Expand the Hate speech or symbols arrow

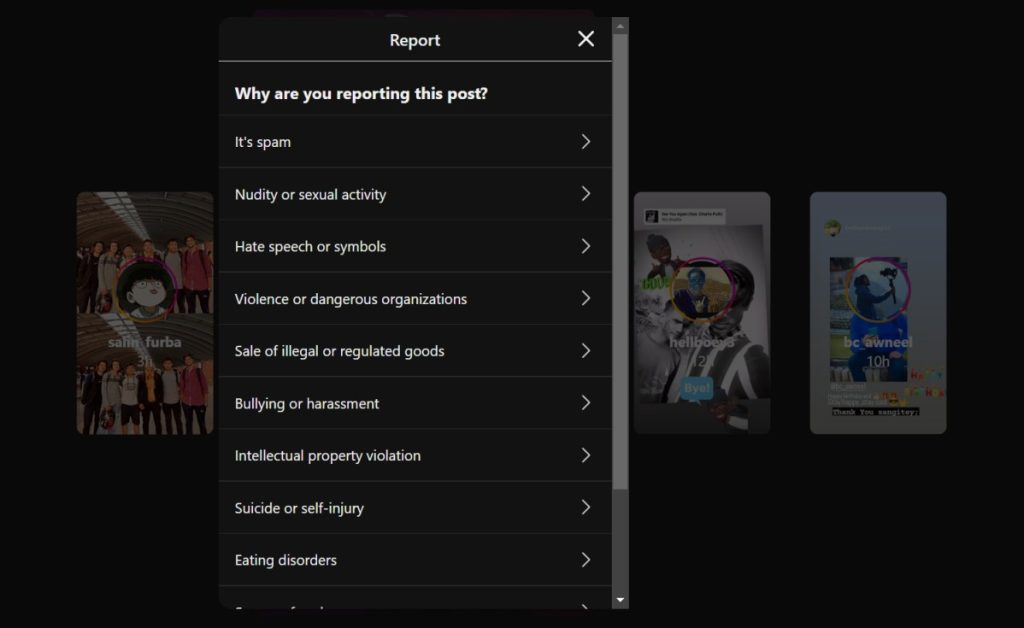[586, 246]
